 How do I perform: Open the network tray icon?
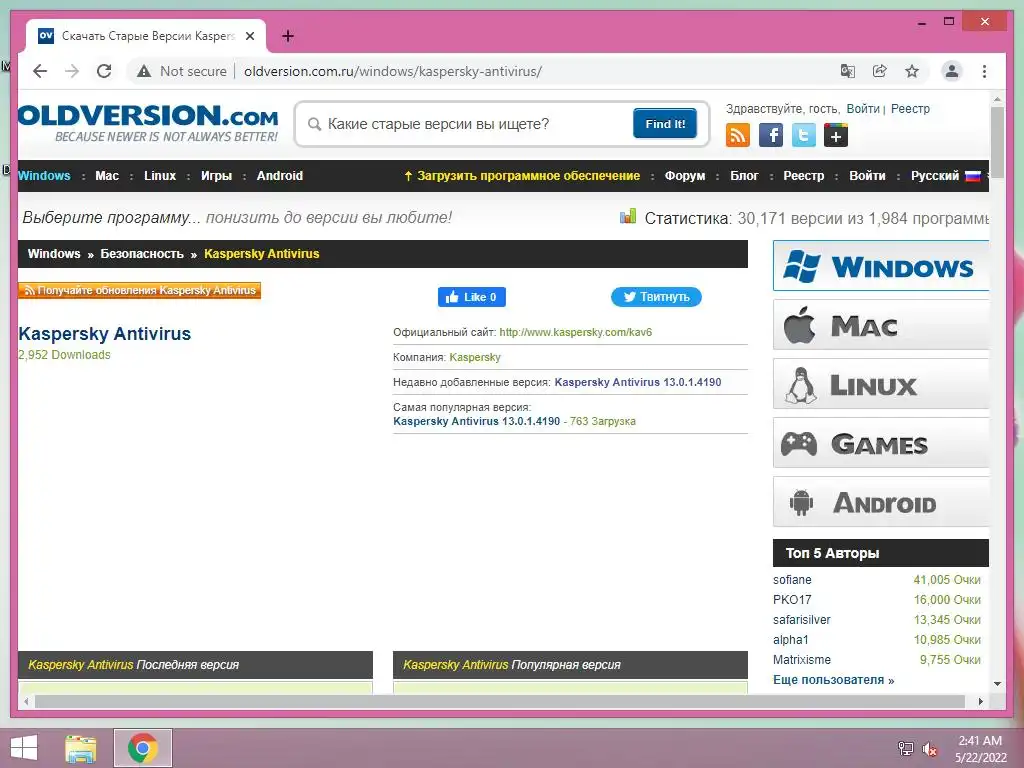906,749
